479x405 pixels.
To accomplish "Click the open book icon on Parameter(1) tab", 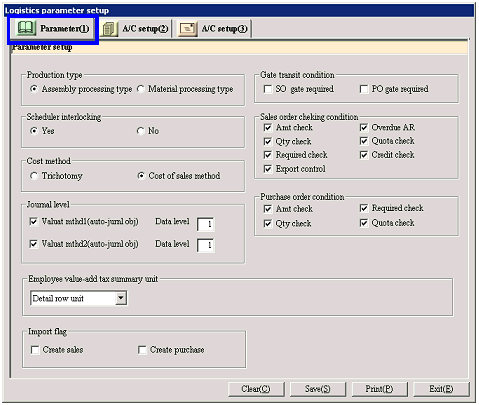I will point(26,28).
